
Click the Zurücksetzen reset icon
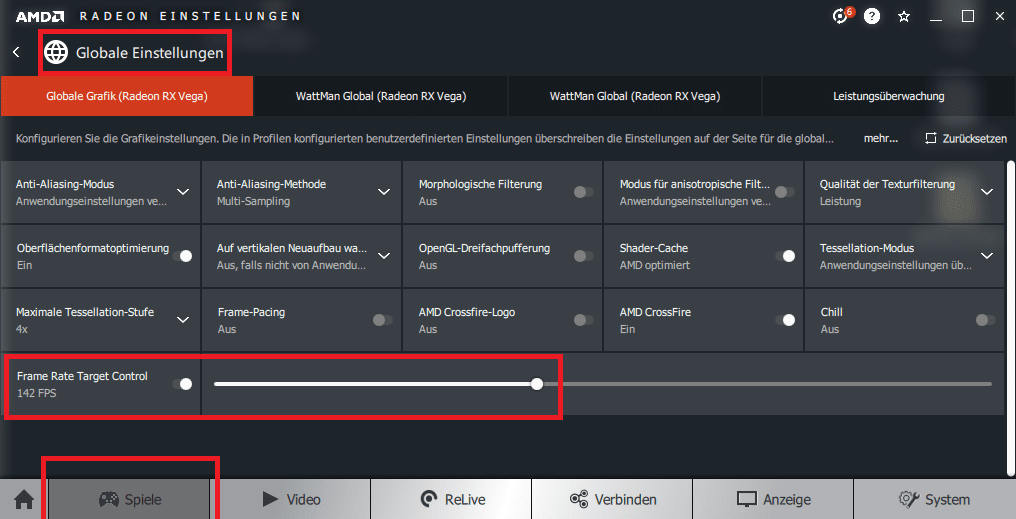[x=931, y=138]
